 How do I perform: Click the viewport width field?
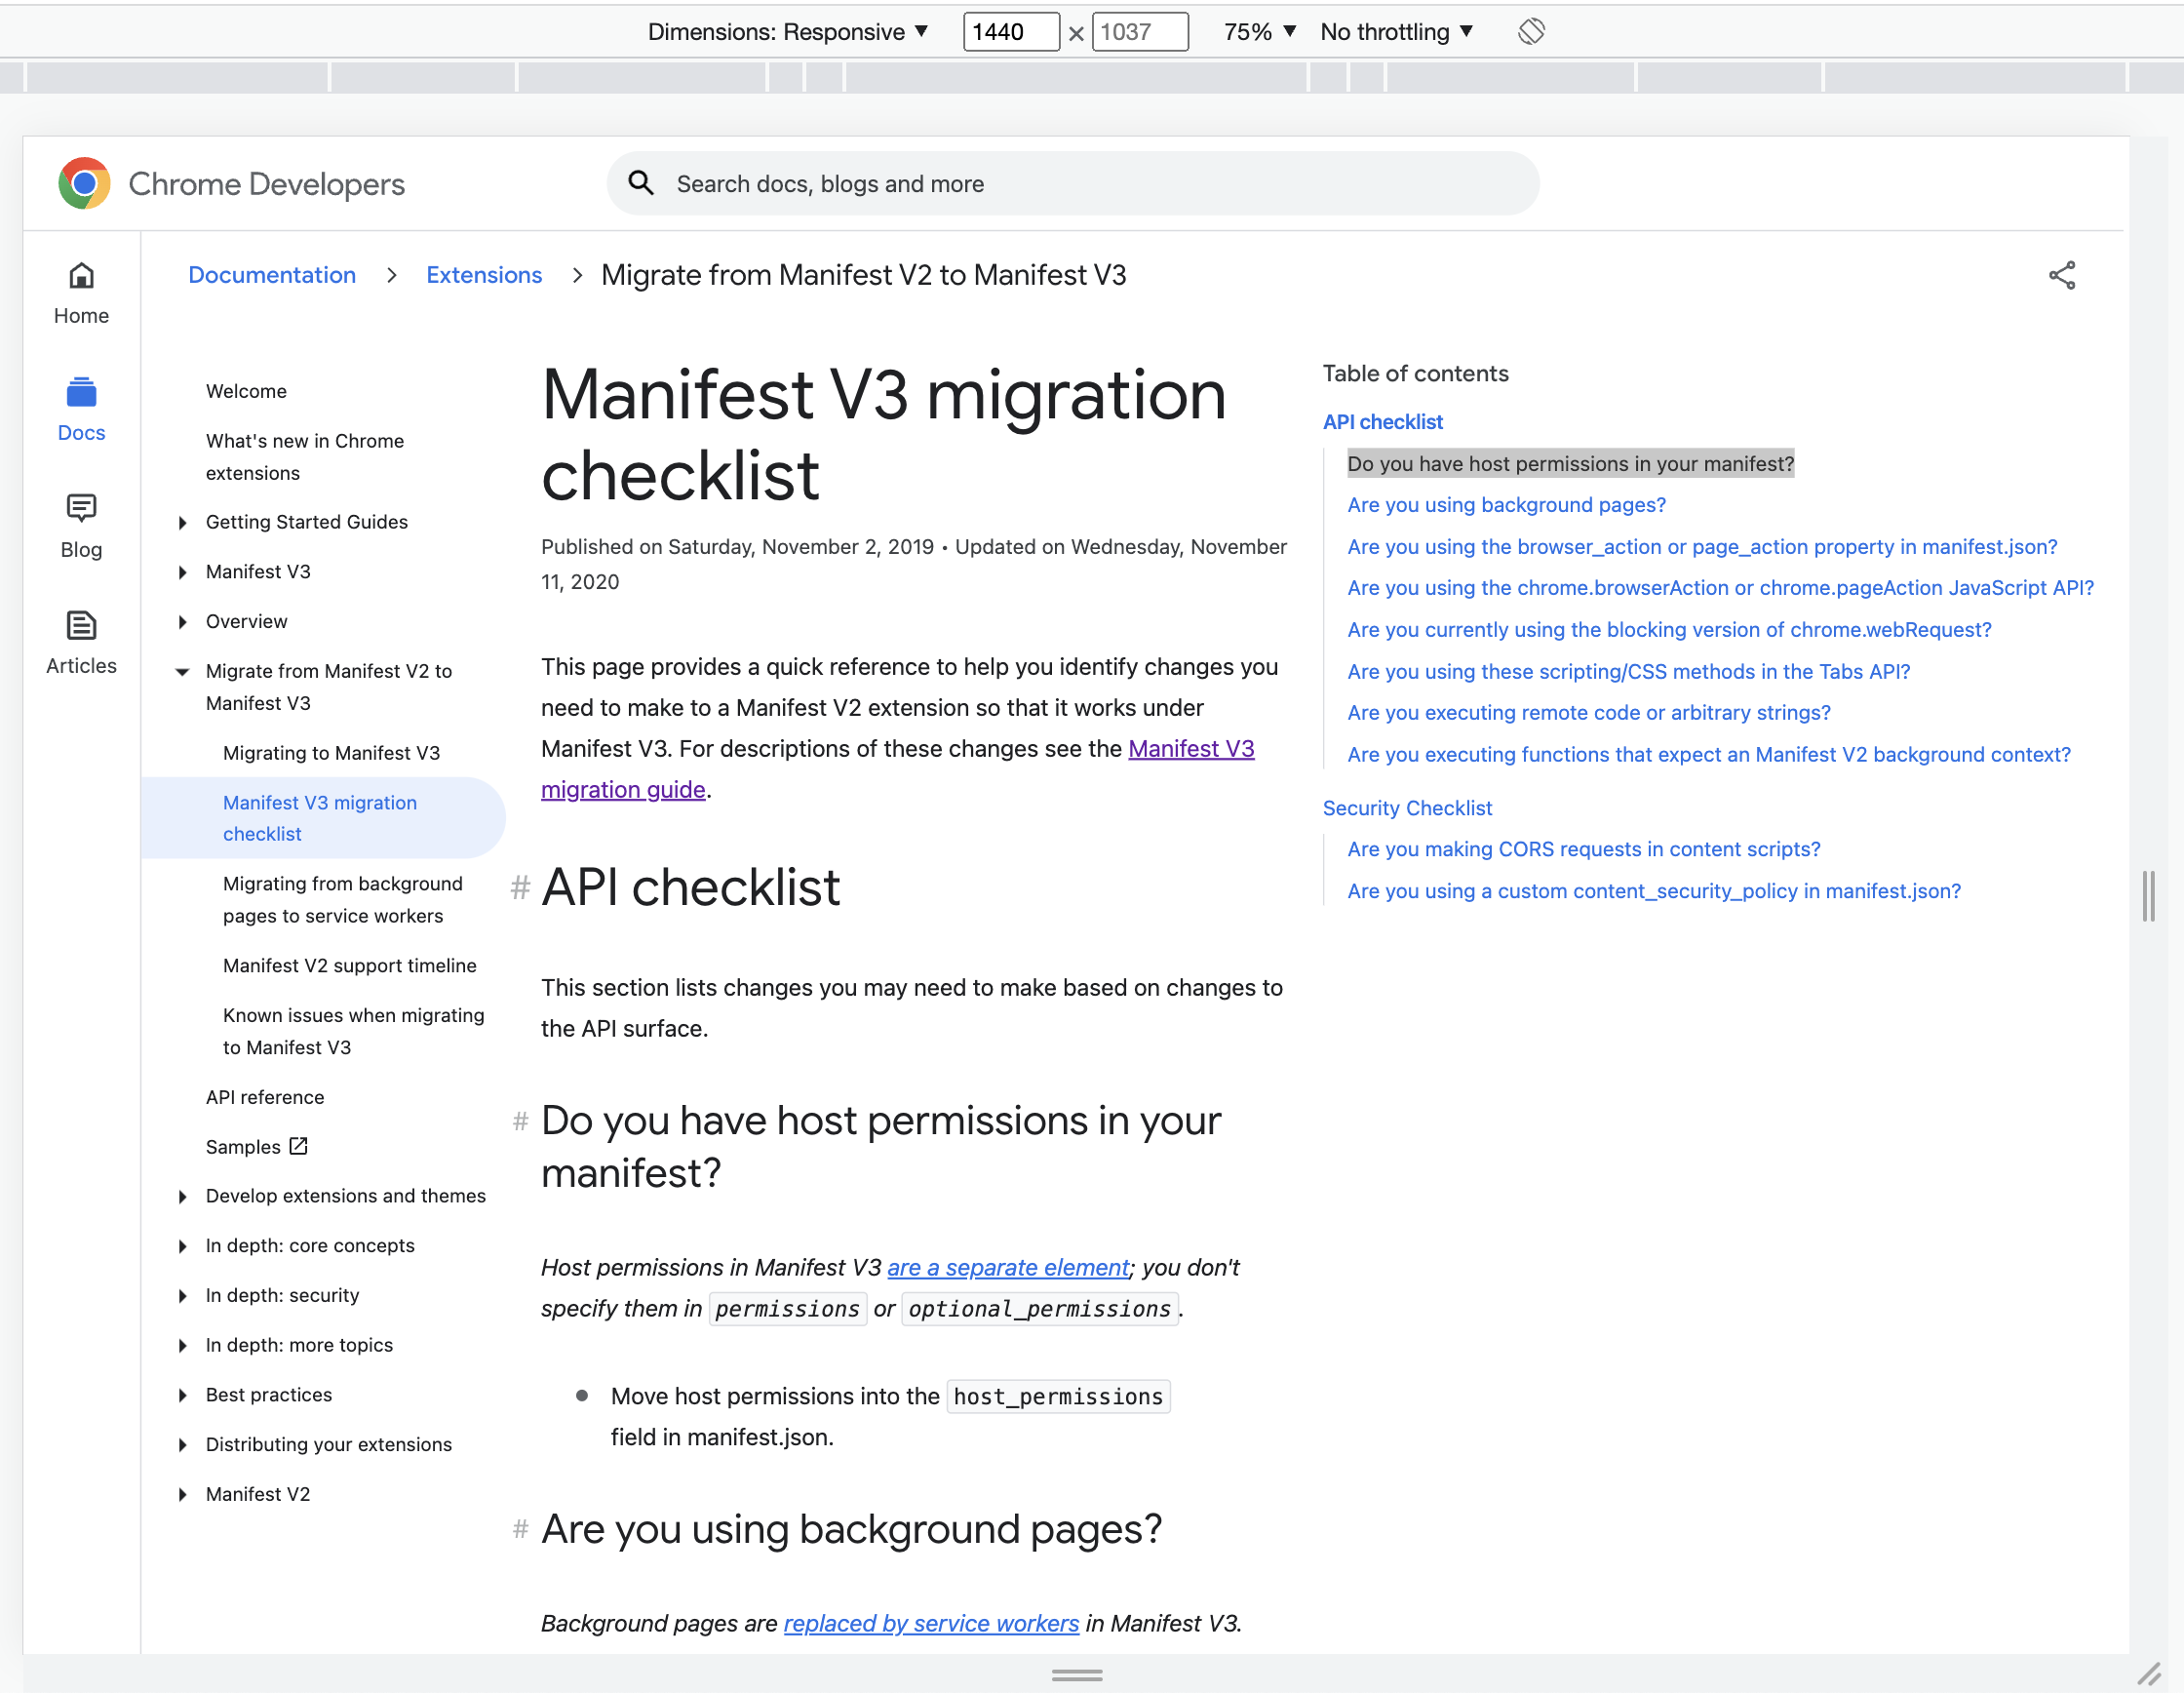1010,31
